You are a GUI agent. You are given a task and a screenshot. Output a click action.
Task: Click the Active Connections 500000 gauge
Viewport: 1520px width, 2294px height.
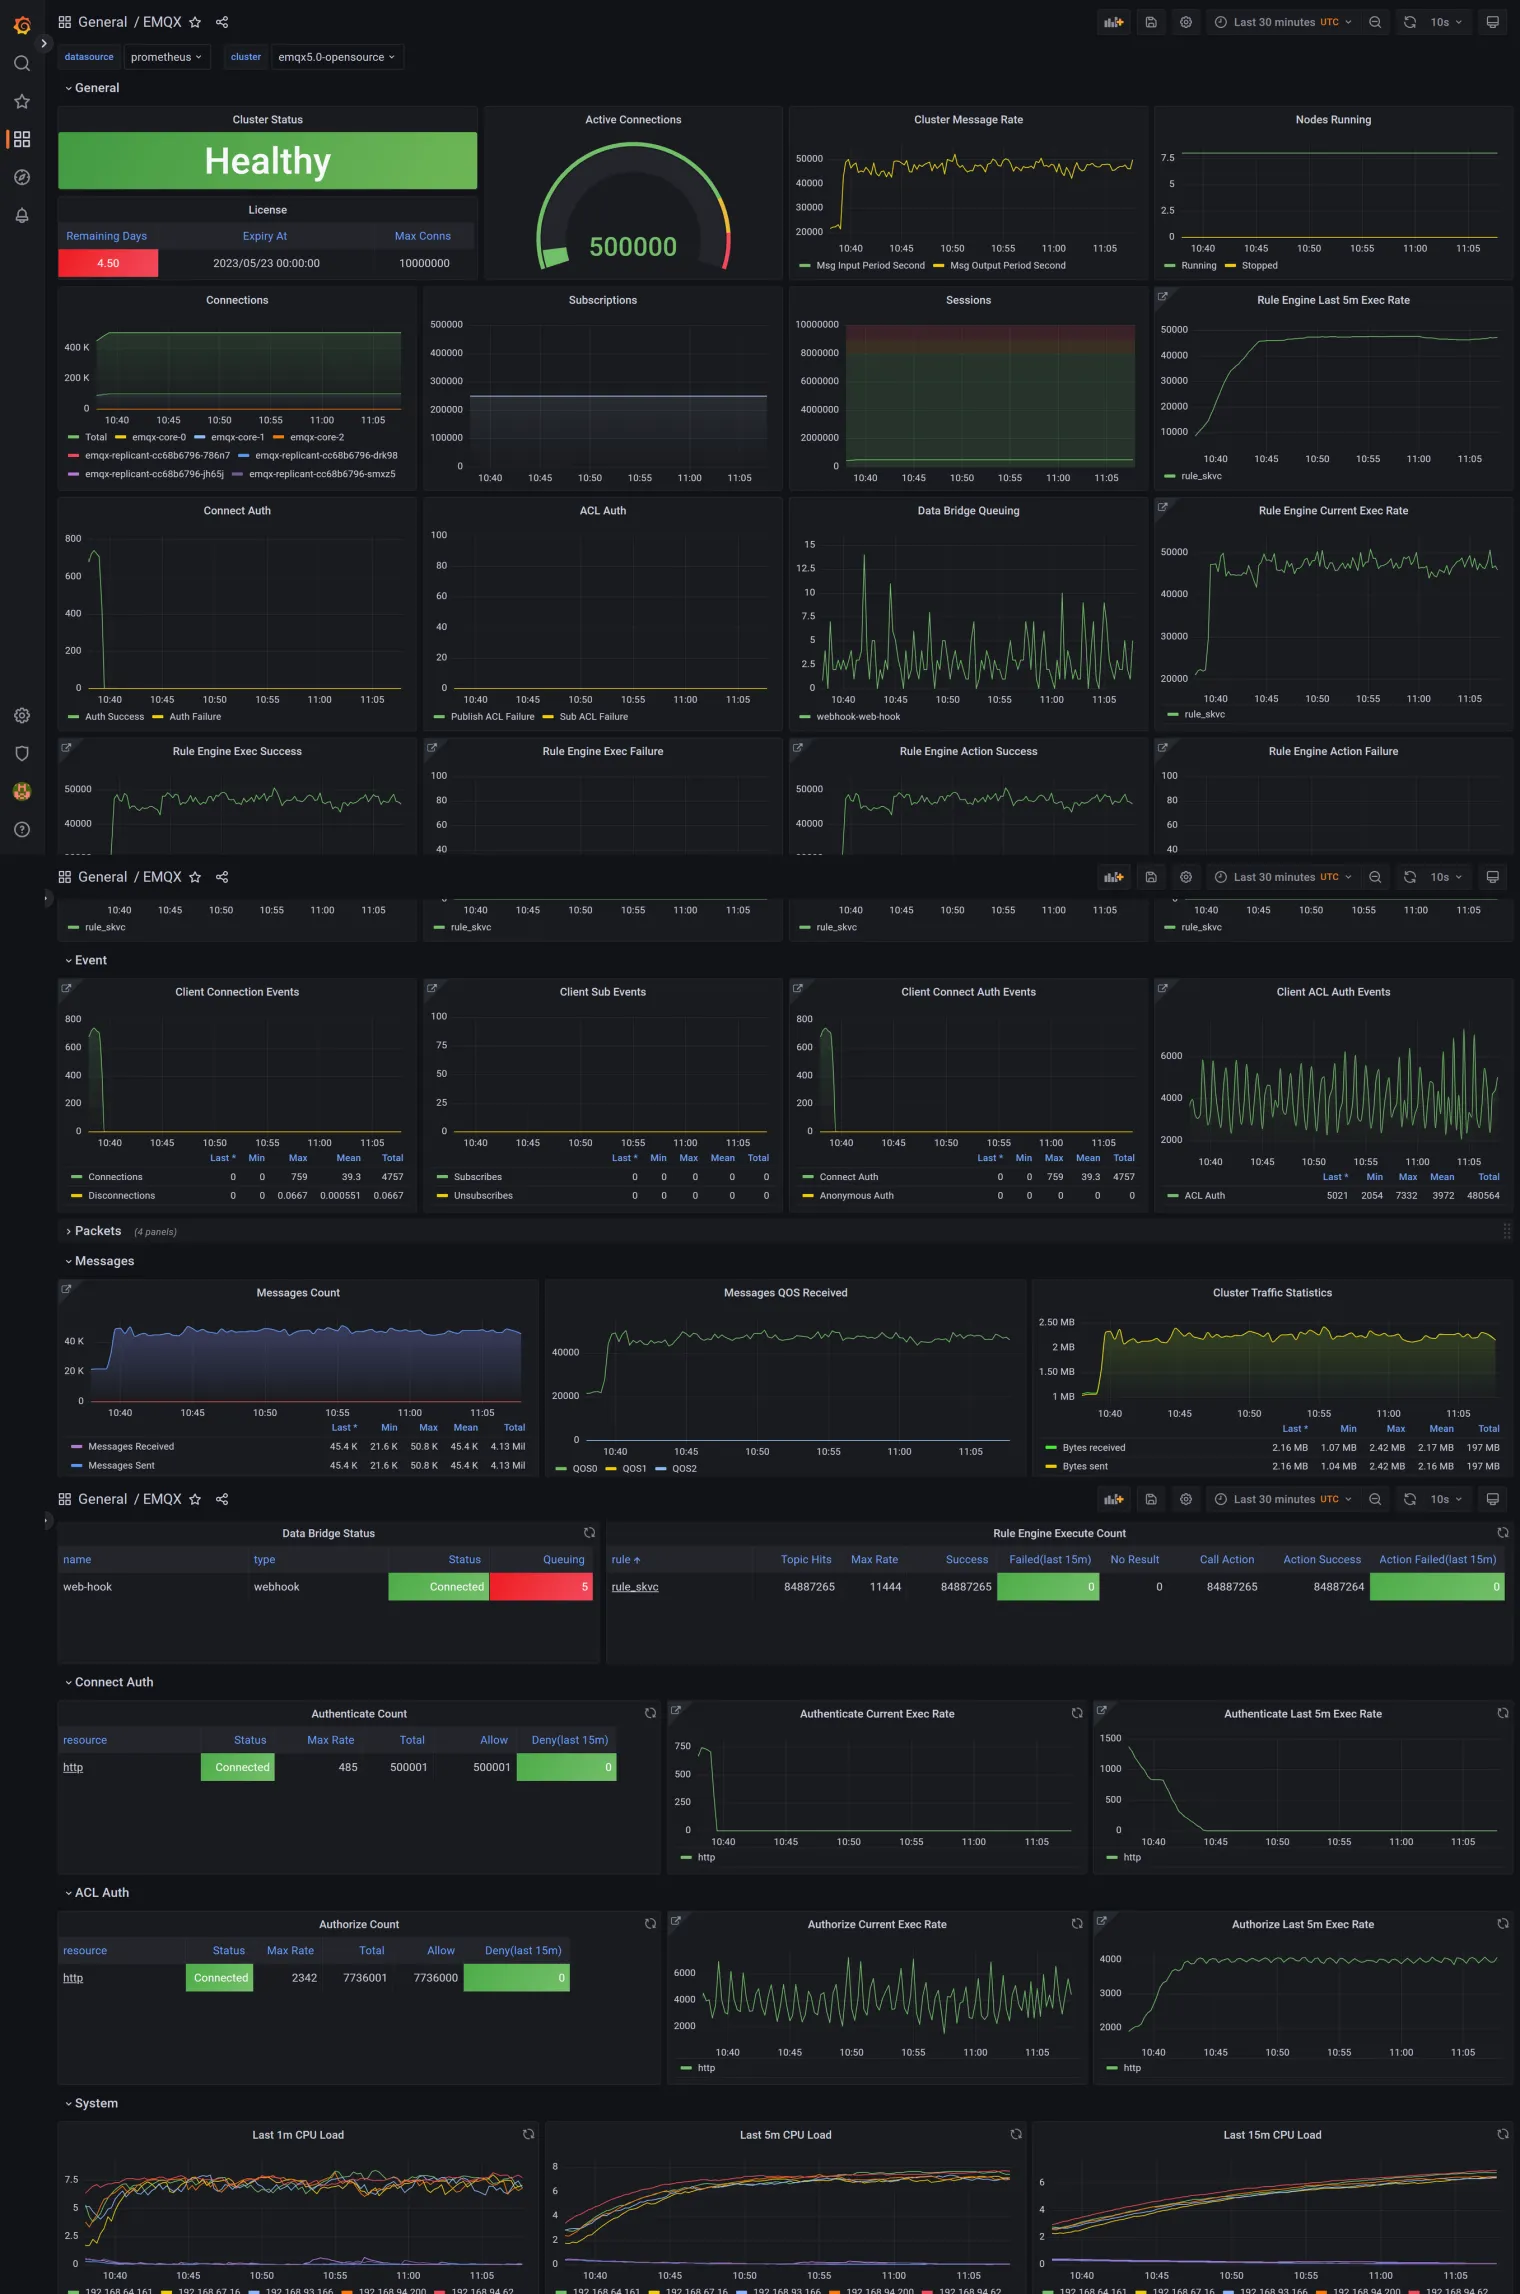click(x=633, y=206)
